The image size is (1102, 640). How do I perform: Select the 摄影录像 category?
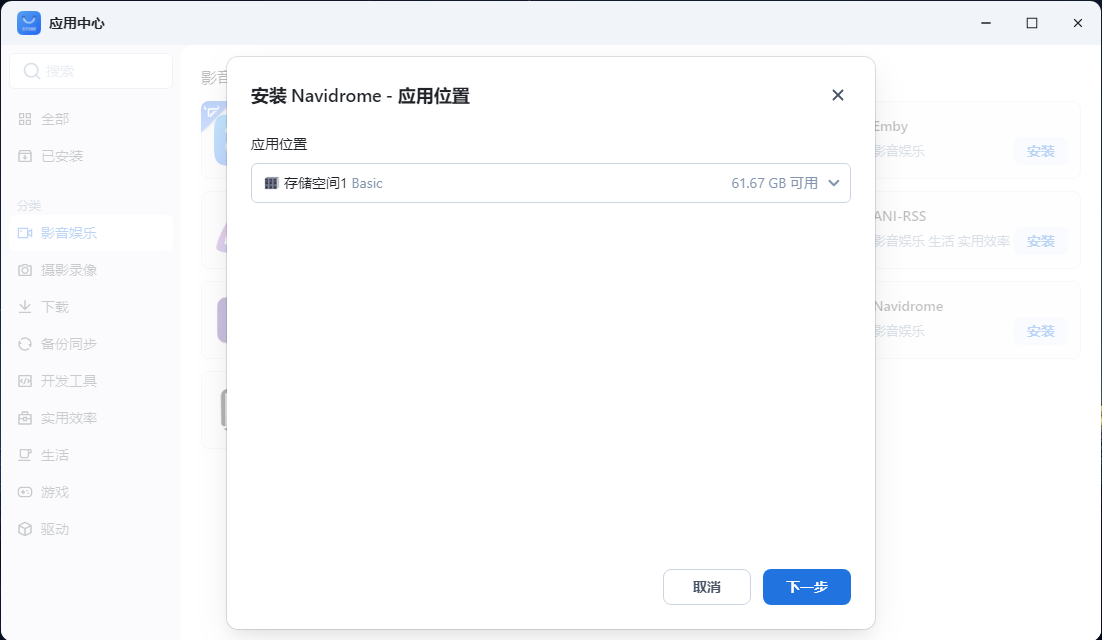(91, 270)
